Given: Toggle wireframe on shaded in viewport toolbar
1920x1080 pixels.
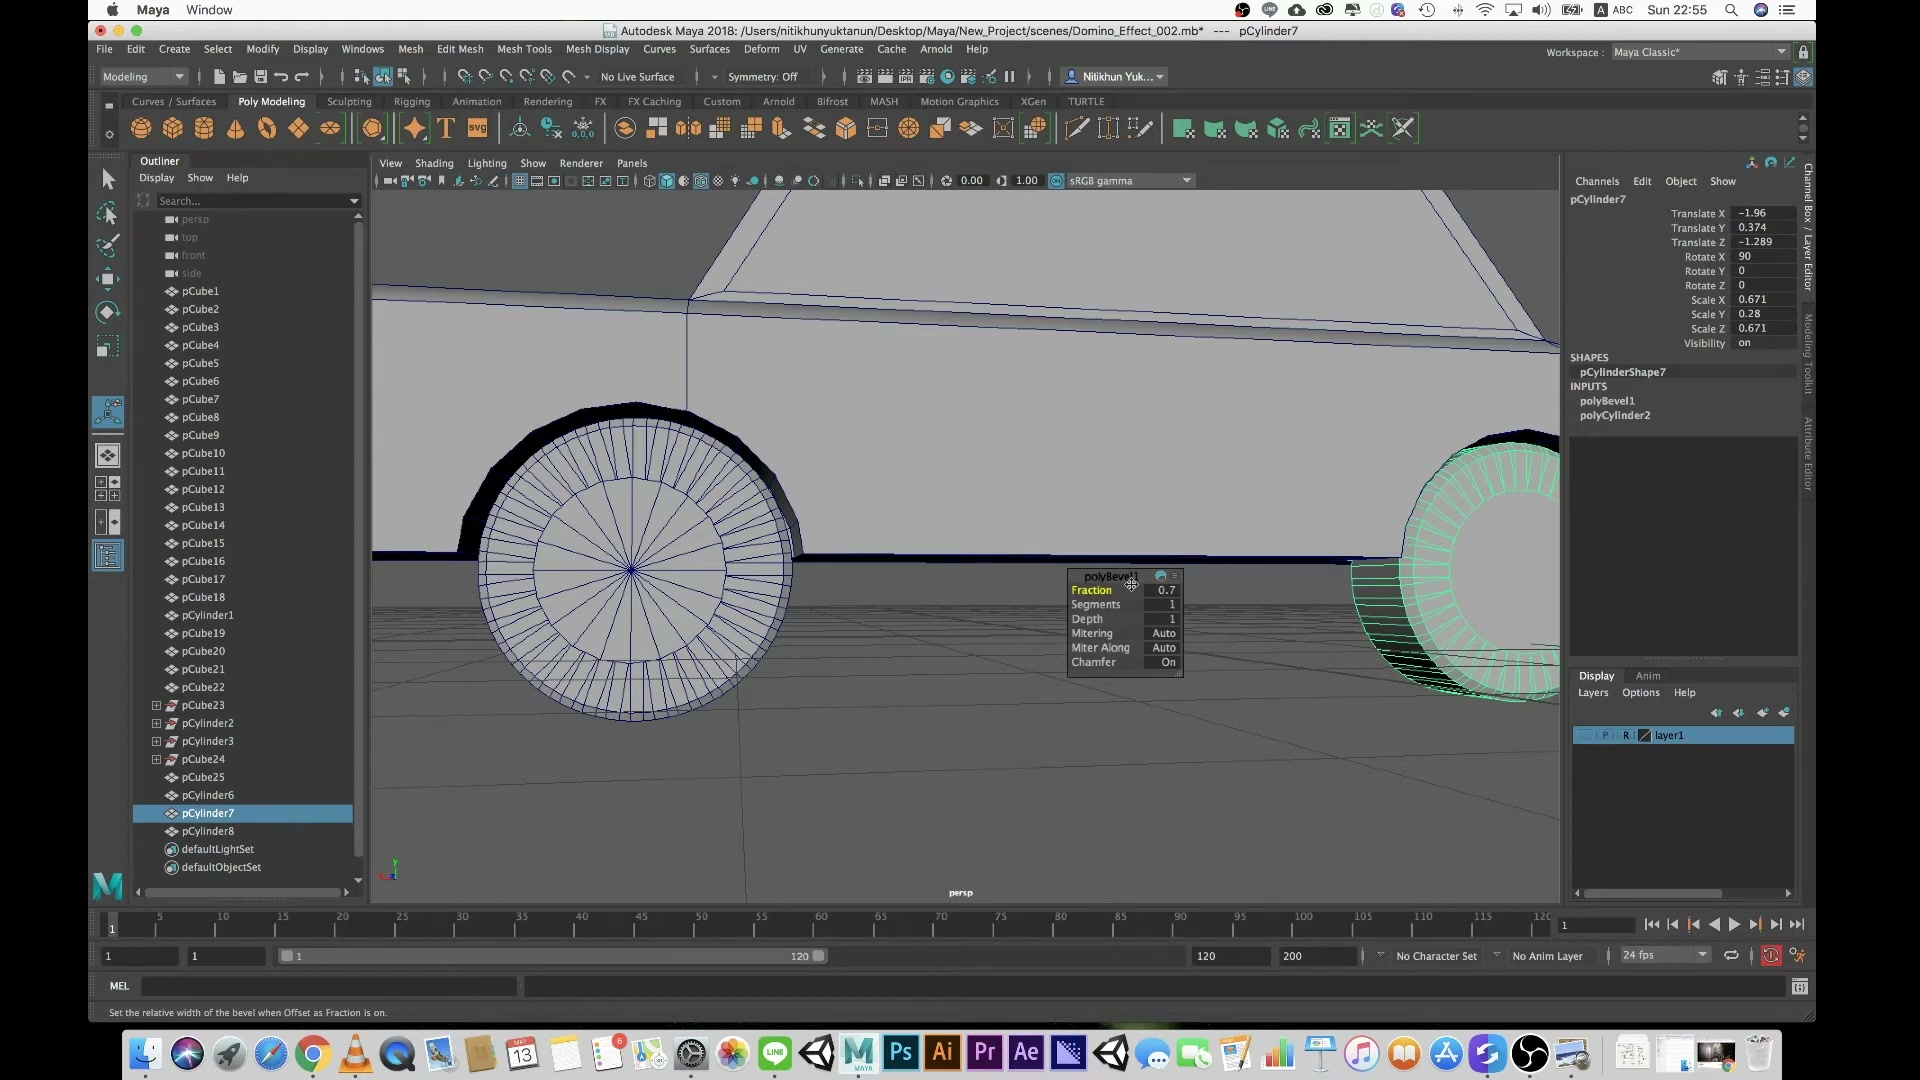Looking at the screenshot, I should tap(701, 181).
